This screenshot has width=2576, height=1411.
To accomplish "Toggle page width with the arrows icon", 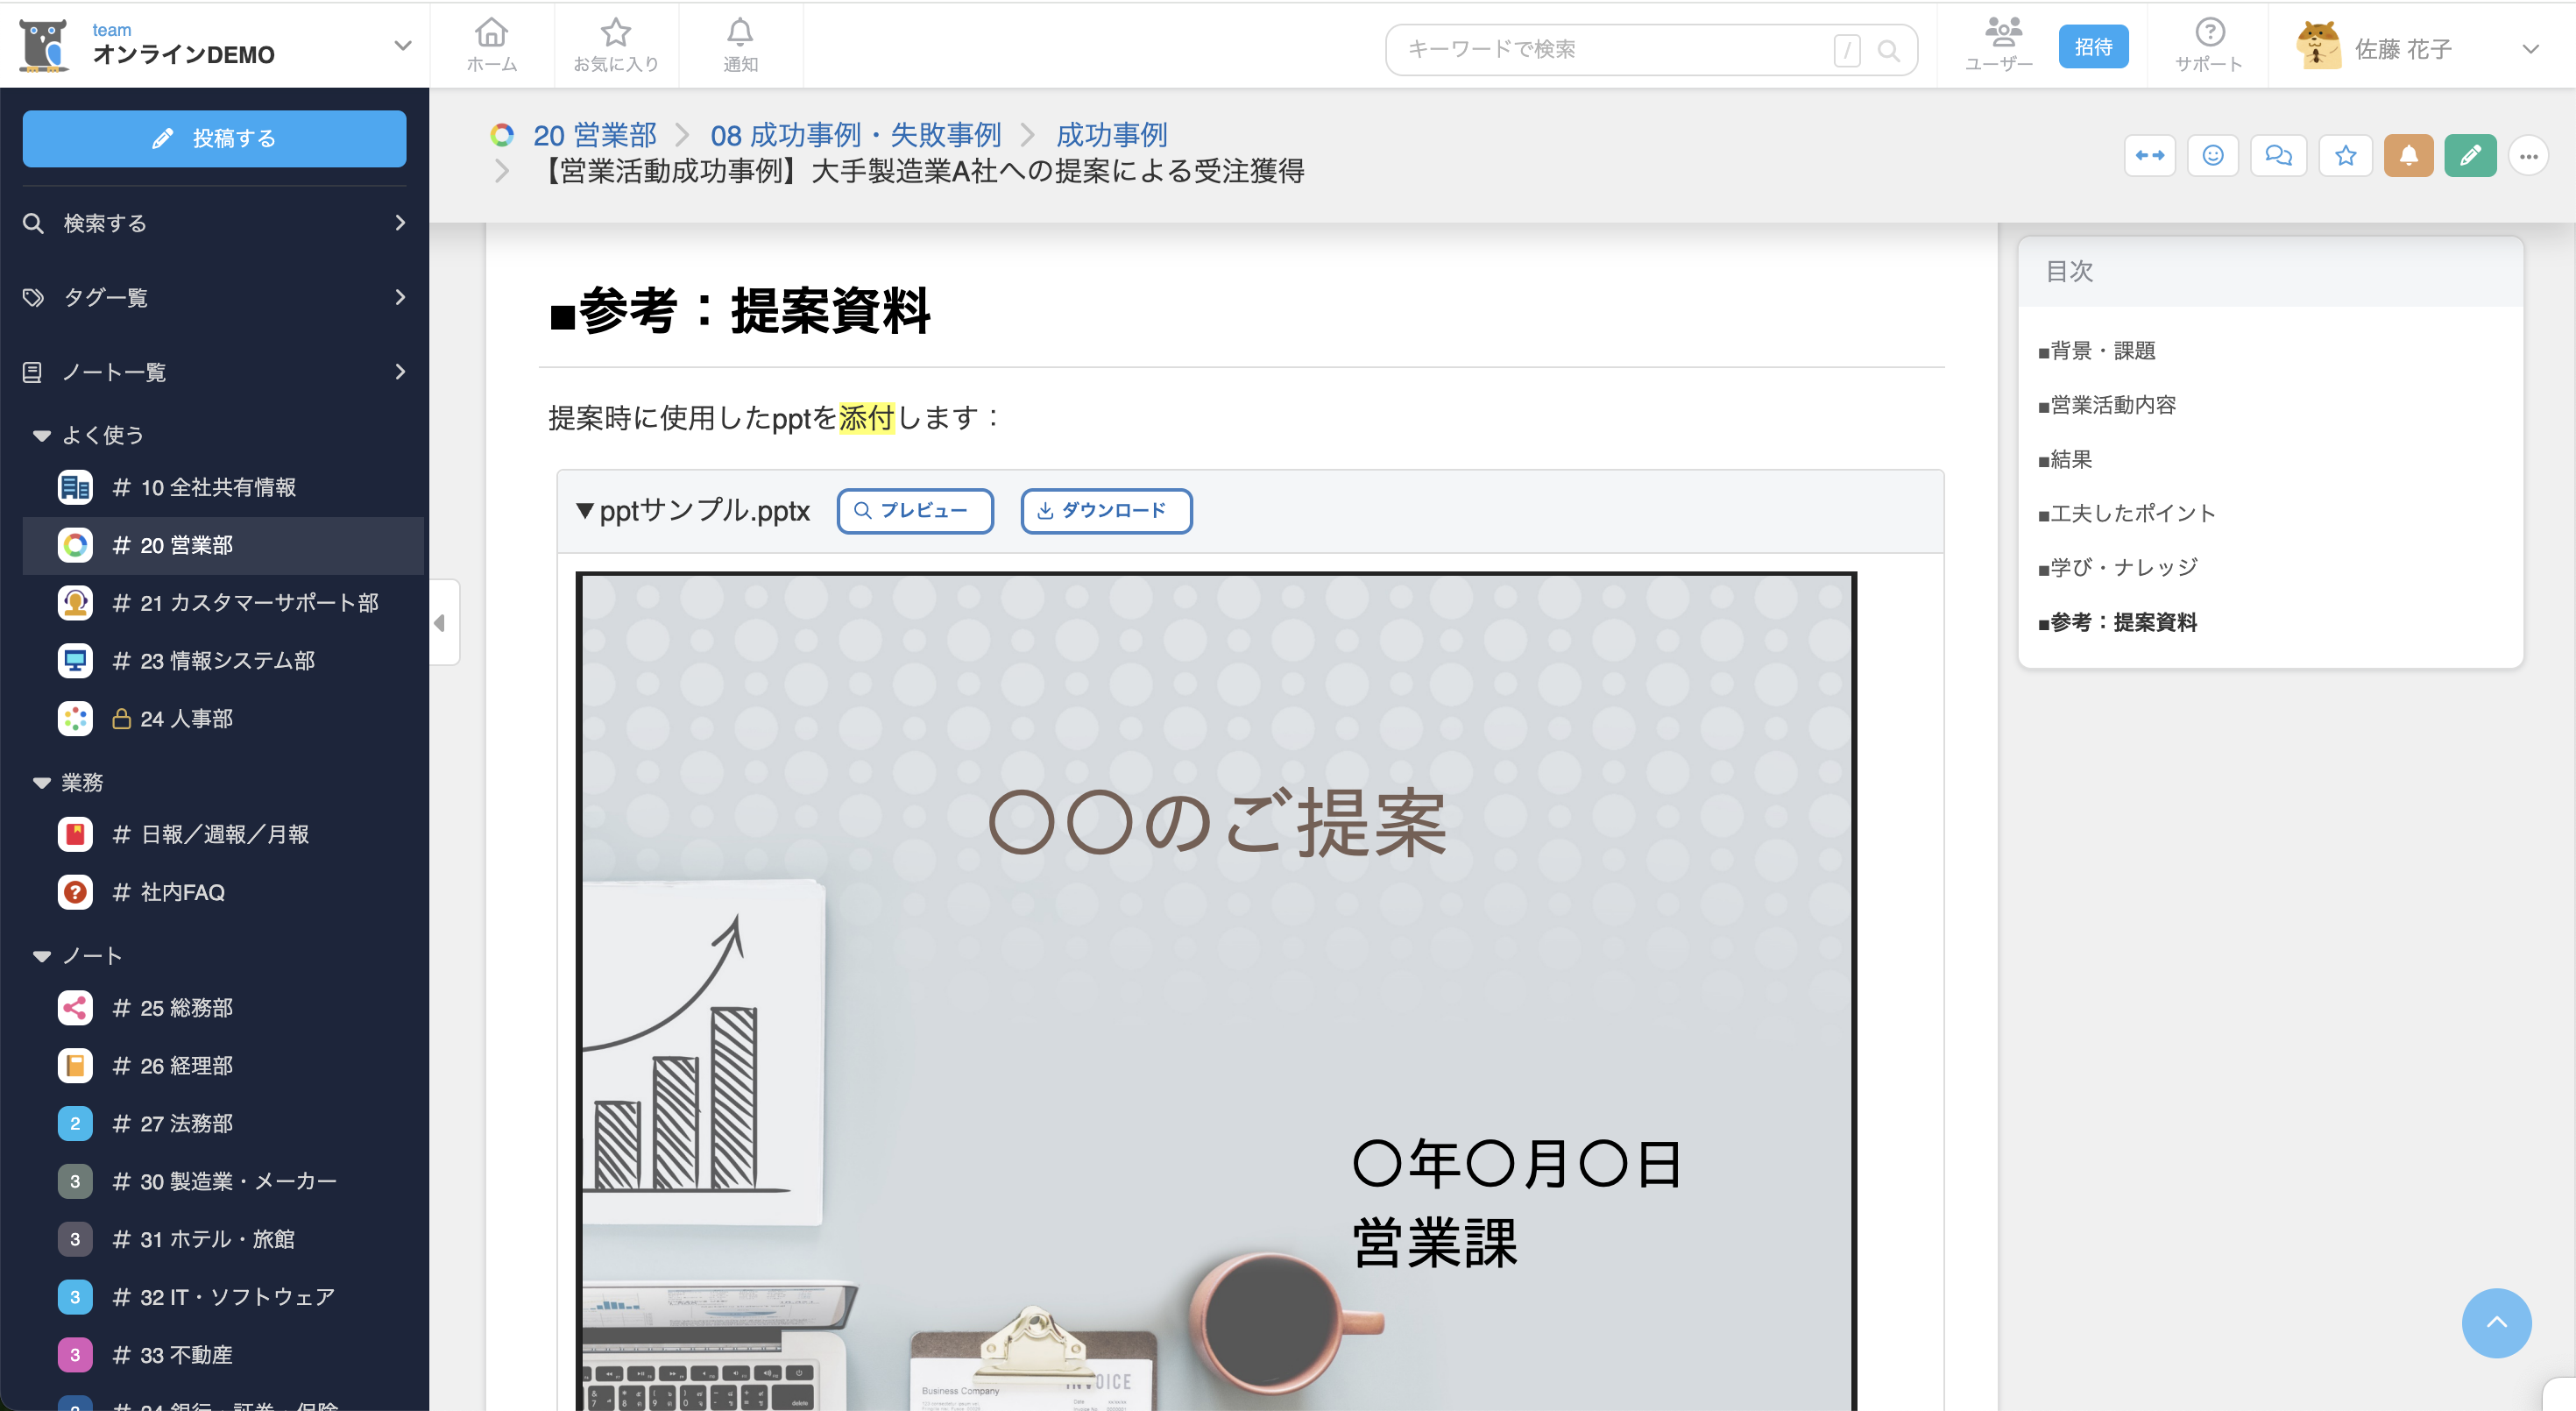I will 2149,155.
